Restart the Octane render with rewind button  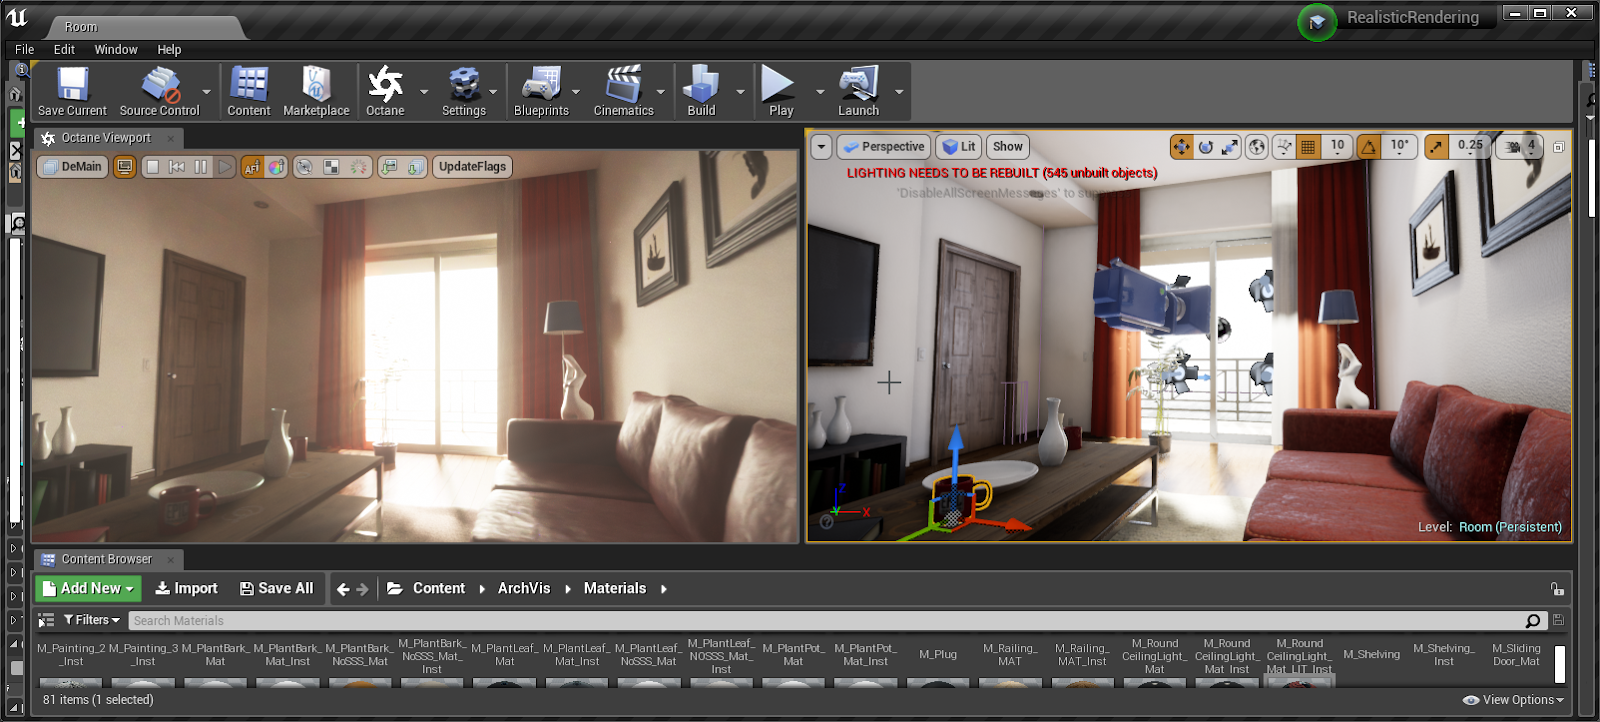click(177, 167)
